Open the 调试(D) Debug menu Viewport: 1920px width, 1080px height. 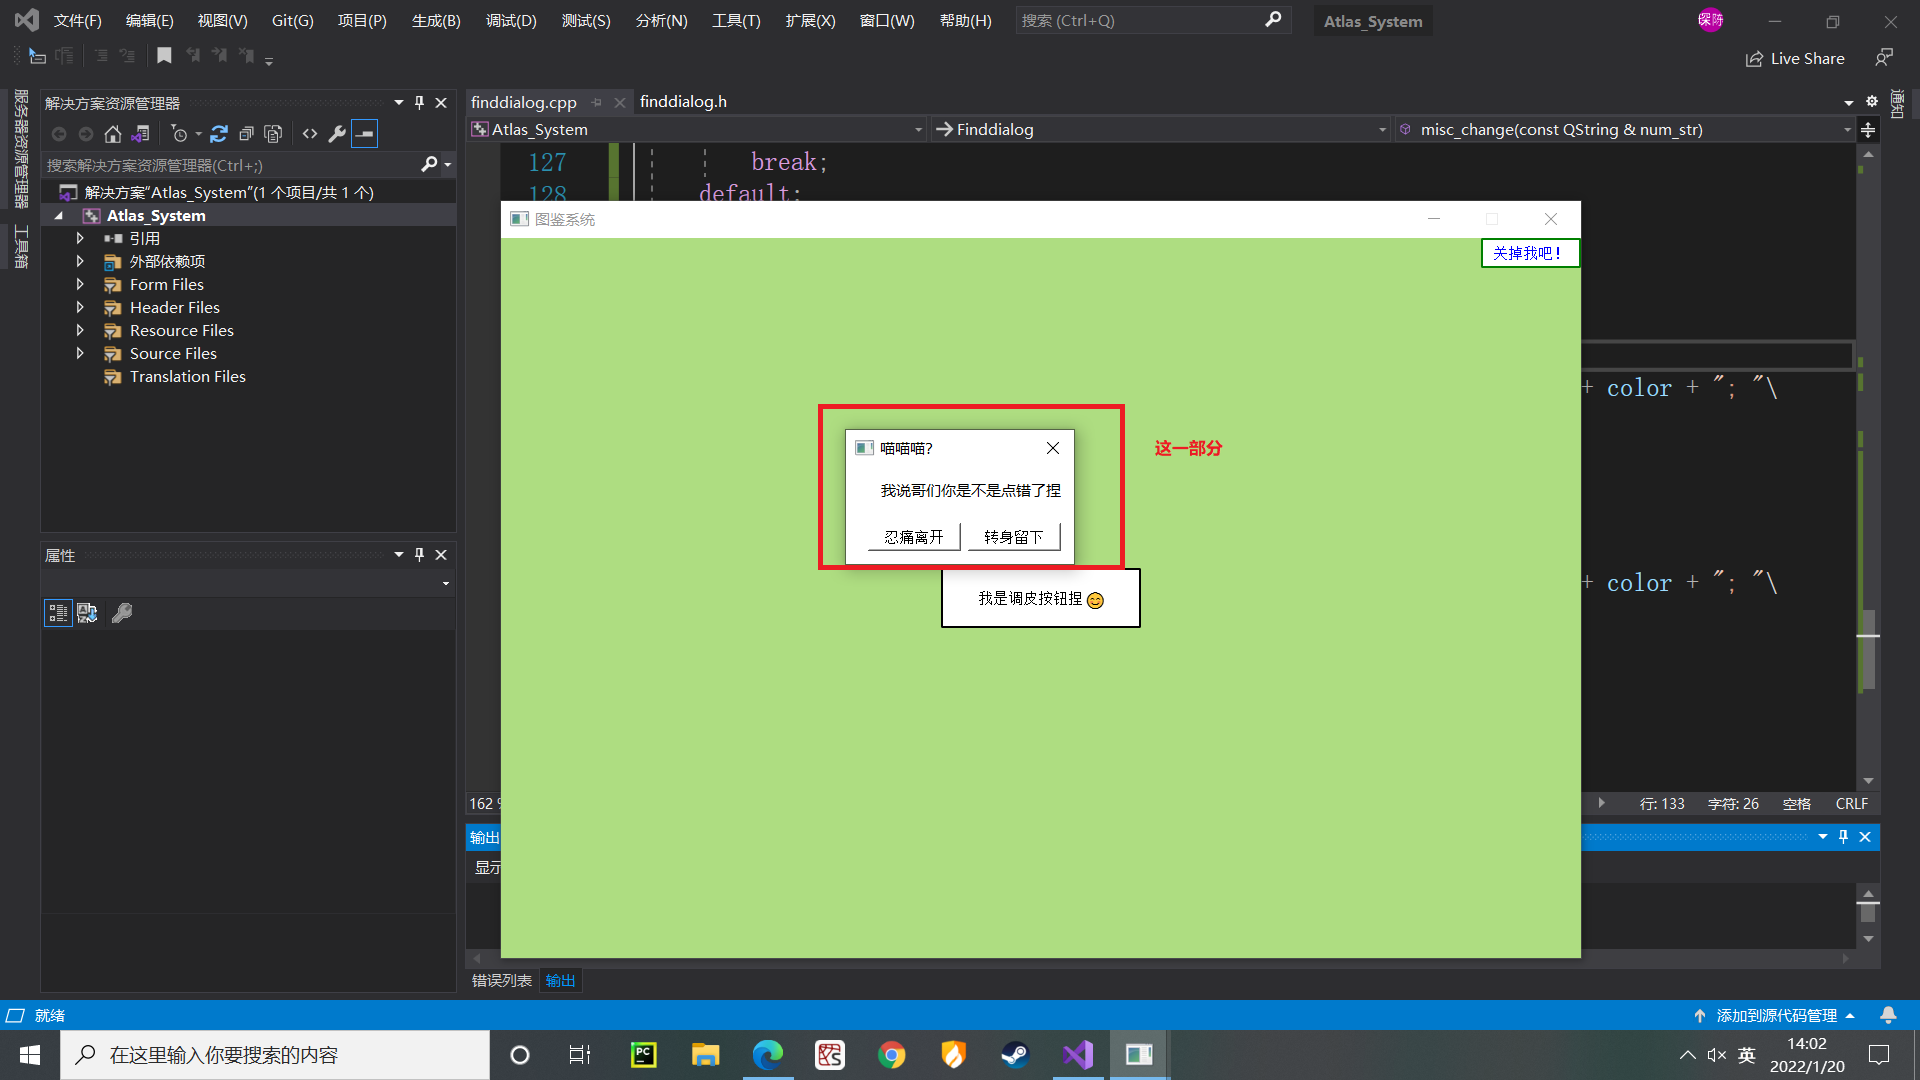[511, 21]
